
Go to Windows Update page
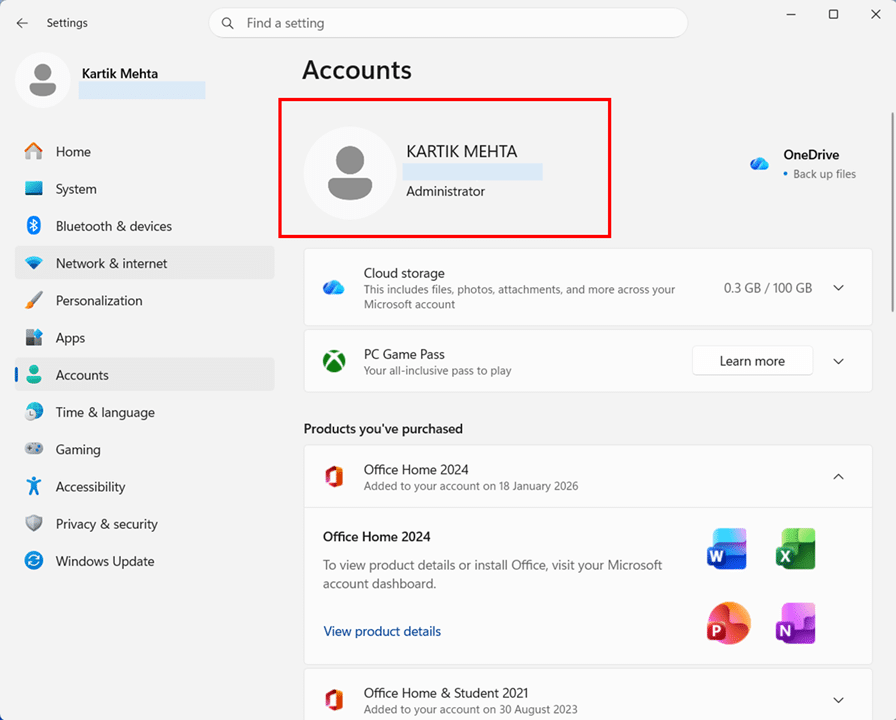pyautogui.click(x=105, y=561)
